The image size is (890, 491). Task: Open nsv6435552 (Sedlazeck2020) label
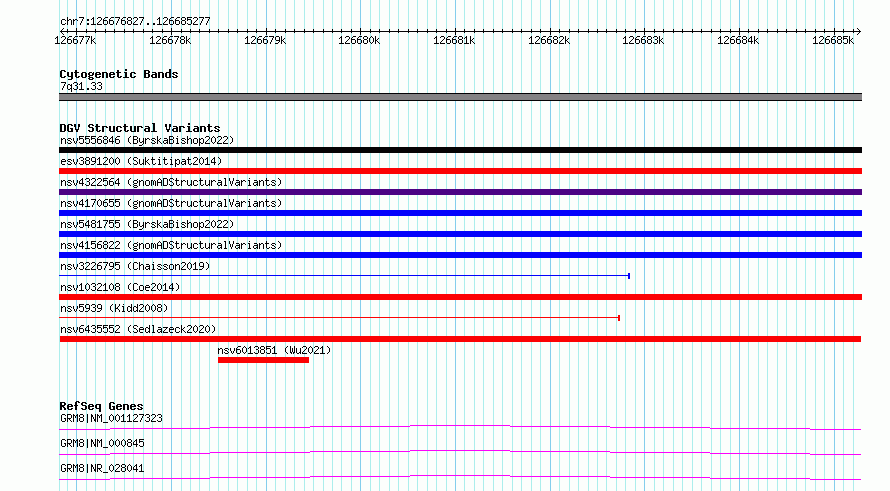click(138, 329)
